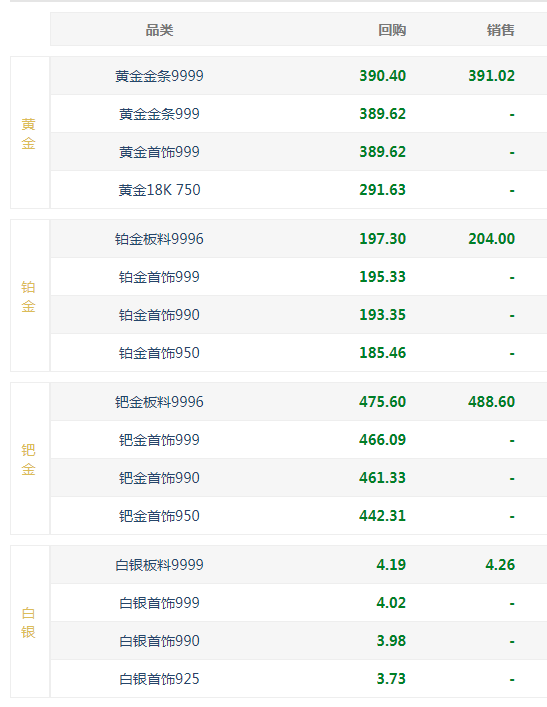The image size is (547, 707).
Task: Select the 铂金 category label
Action: (x=28, y=297)
